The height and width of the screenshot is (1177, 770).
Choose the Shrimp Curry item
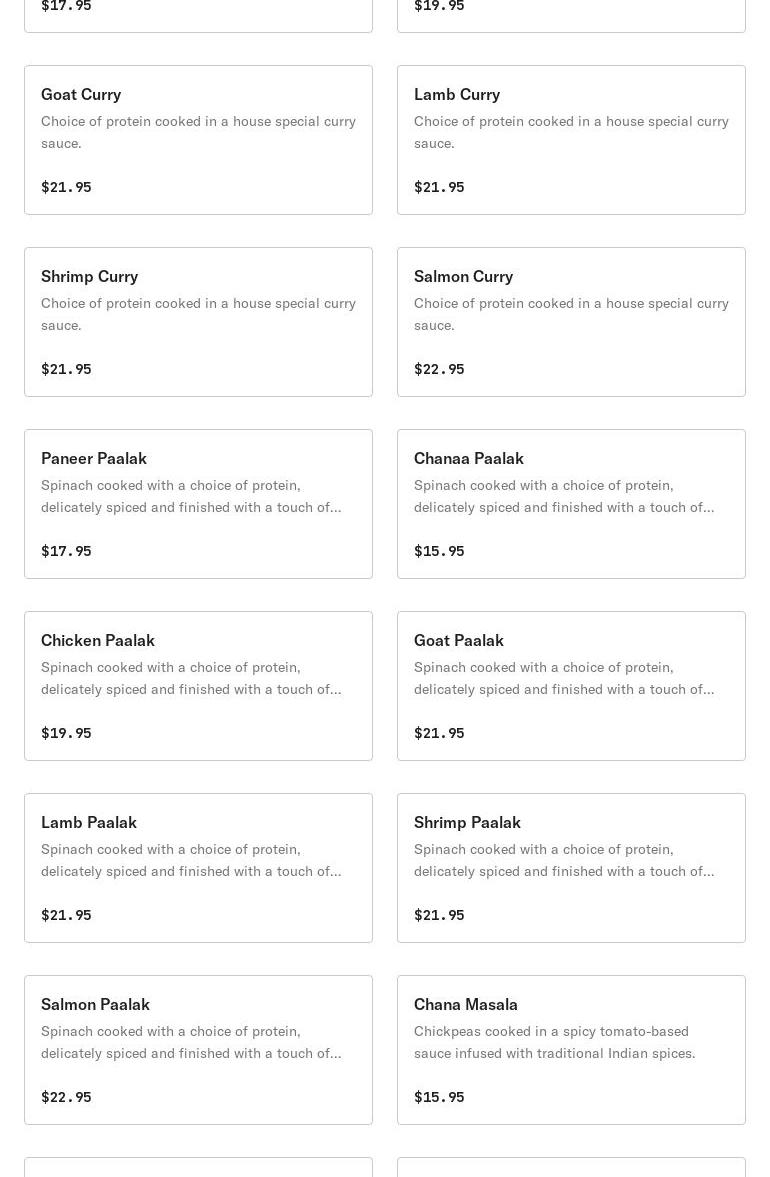(198, 322)
